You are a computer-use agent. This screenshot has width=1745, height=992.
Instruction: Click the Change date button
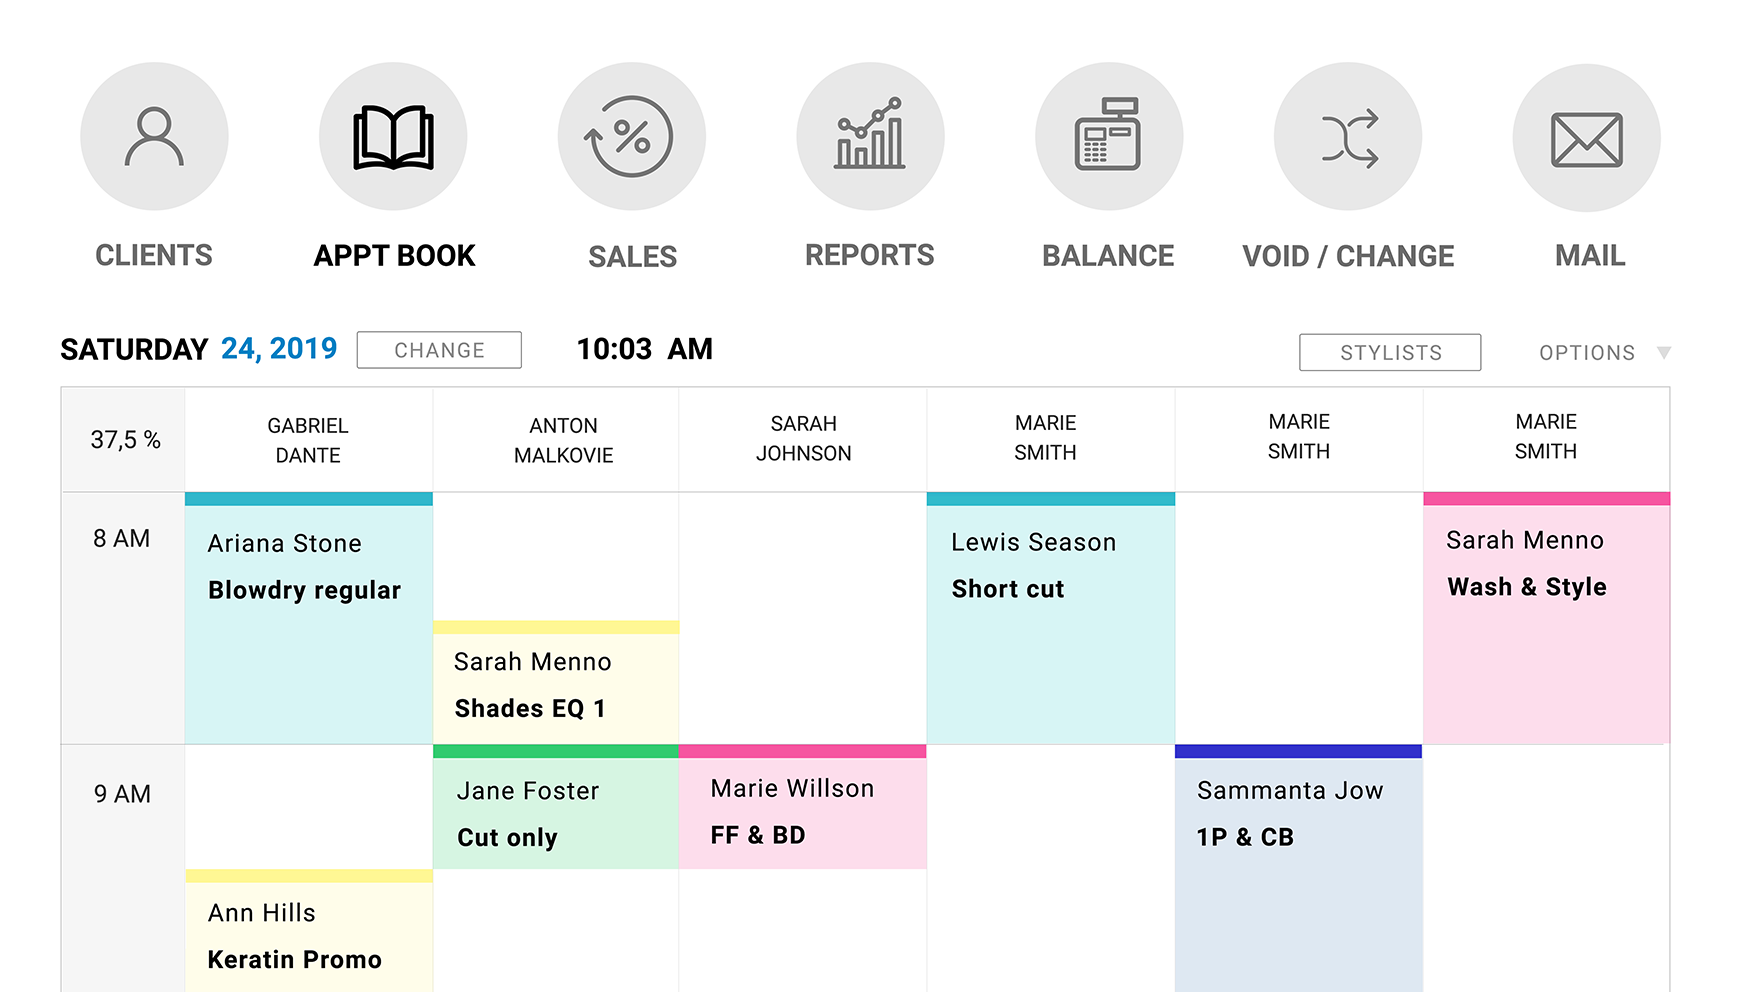[x=439, y=350]
